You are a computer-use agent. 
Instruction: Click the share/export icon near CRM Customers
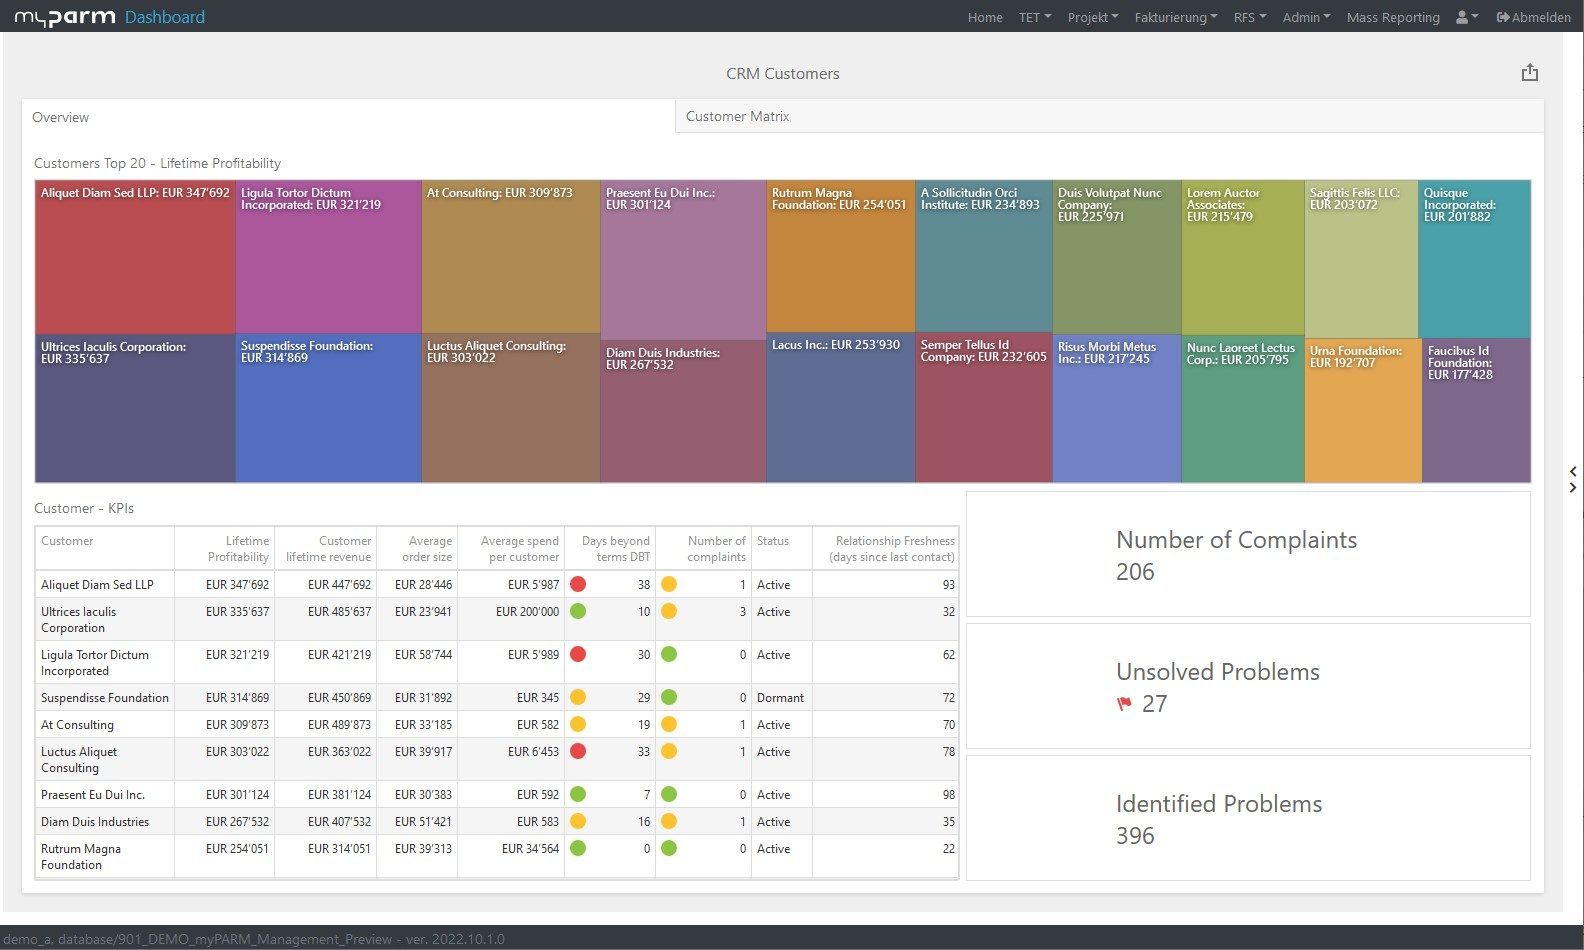coord(1529,73)
